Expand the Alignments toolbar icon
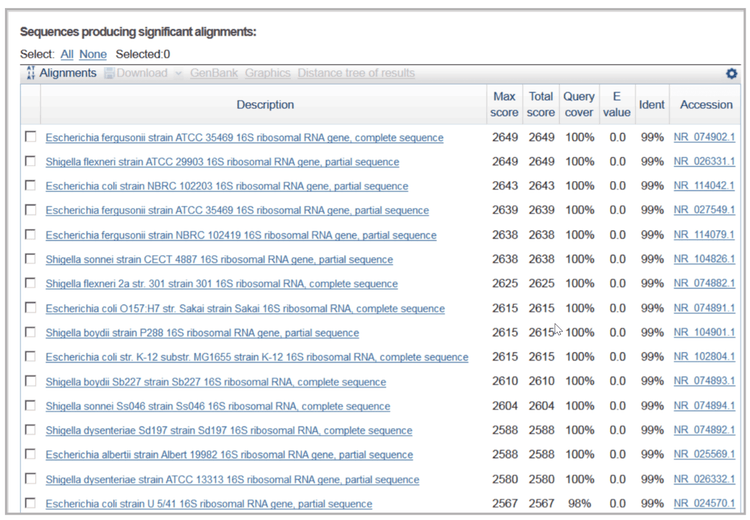The width and height of the screenshot is (750, 520). click(31, 73)
